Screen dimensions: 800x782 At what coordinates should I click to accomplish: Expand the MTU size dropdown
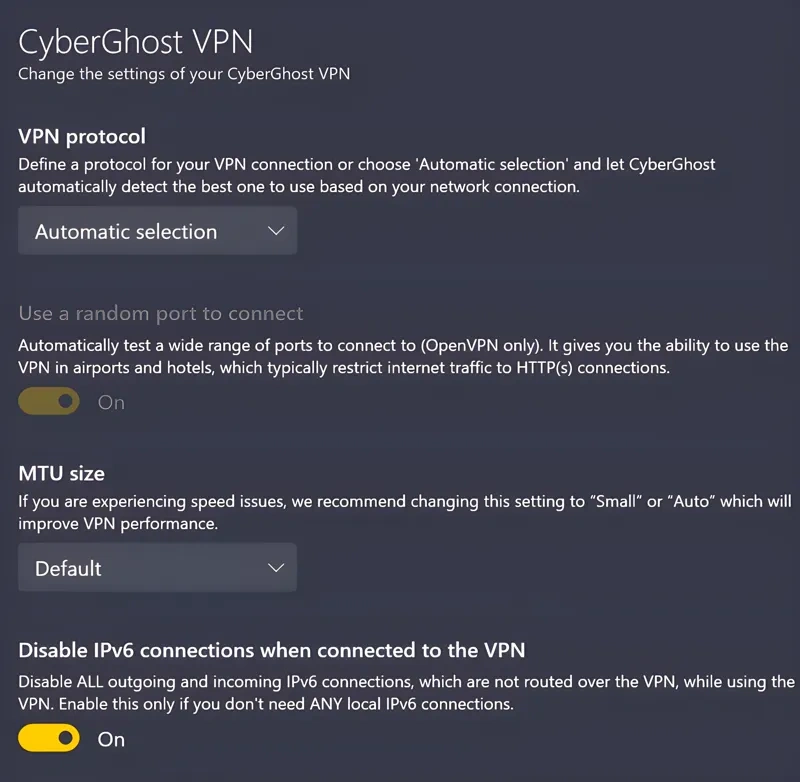pyautogui.click(x=157, y=568)
